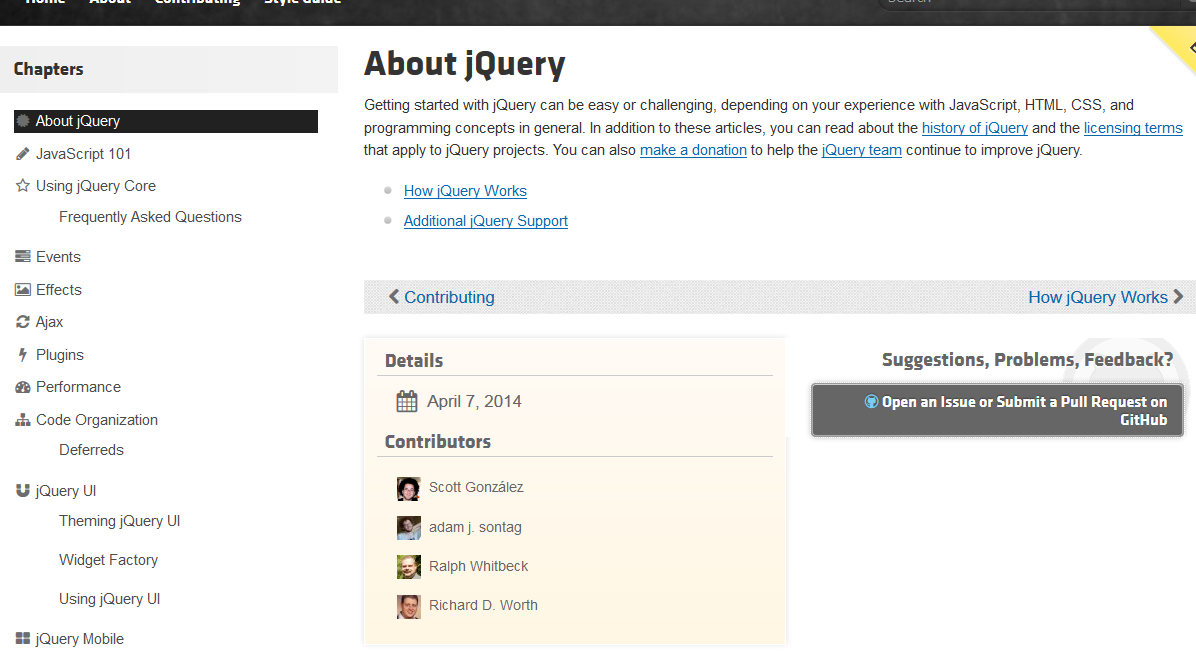Click the Effects chapter picture icon
1196x662 pixels.
(x=23, y=290)
